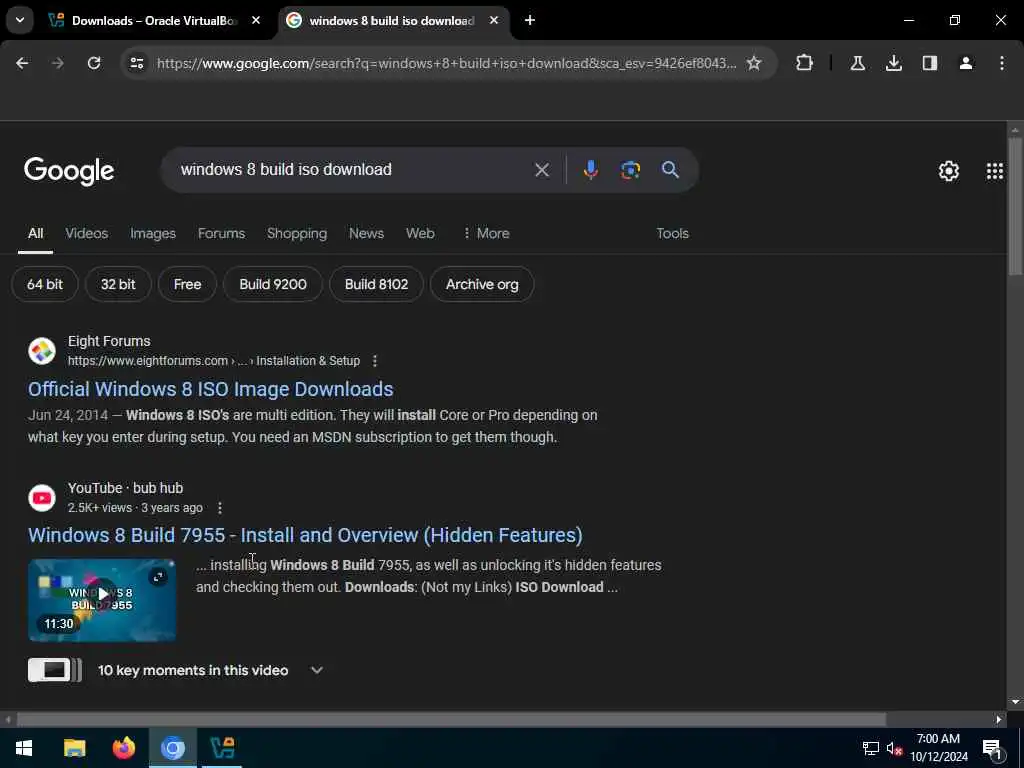
Task: Apply the 64 bit filter chip
Action: [45, 285]
